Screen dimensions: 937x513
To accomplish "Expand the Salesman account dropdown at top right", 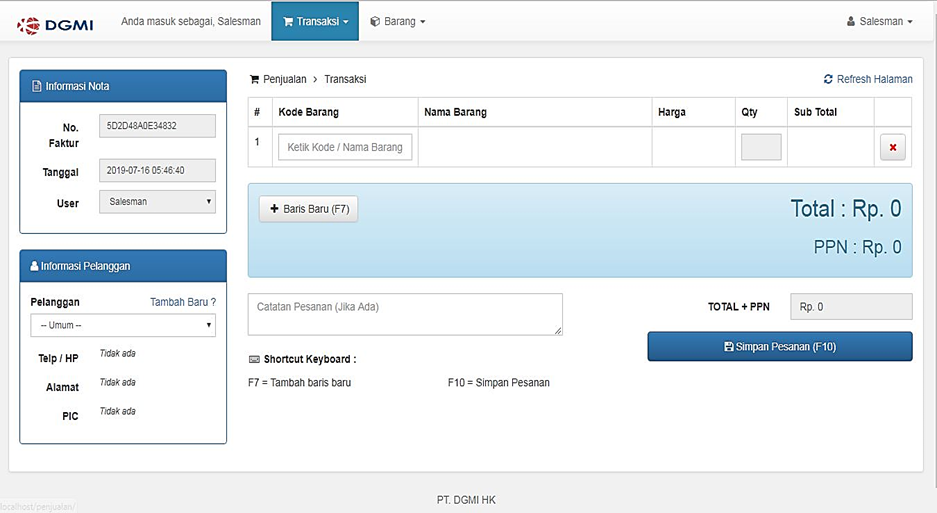I will pos(880,22).
